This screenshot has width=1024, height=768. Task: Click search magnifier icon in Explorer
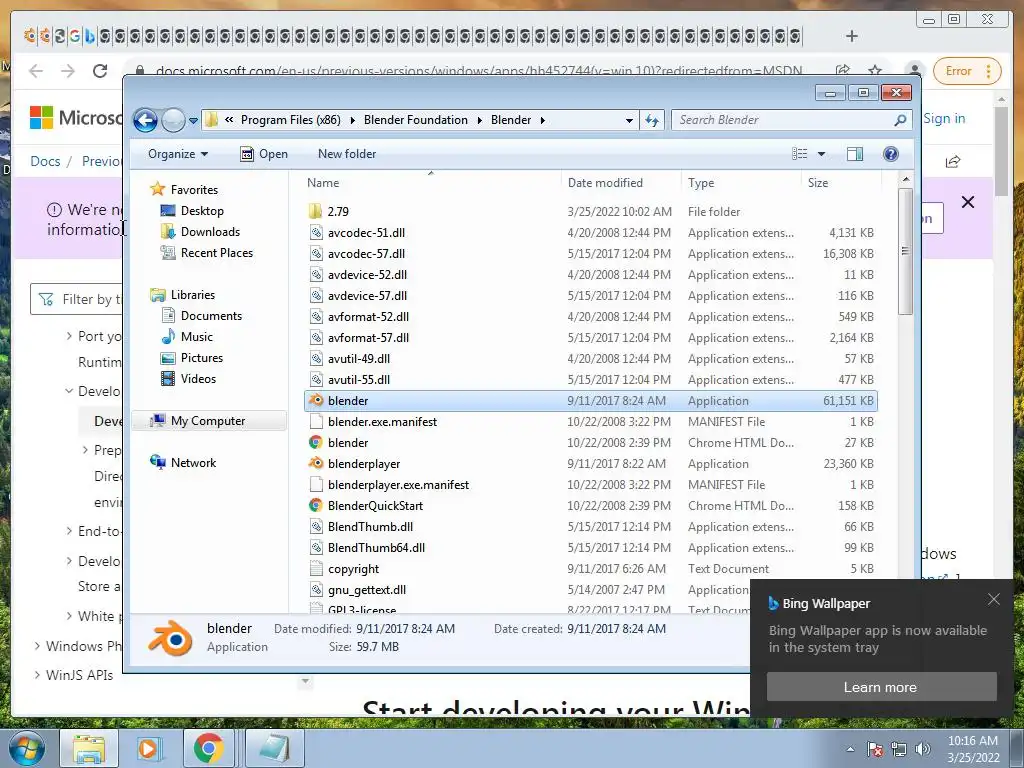[901, 120]
